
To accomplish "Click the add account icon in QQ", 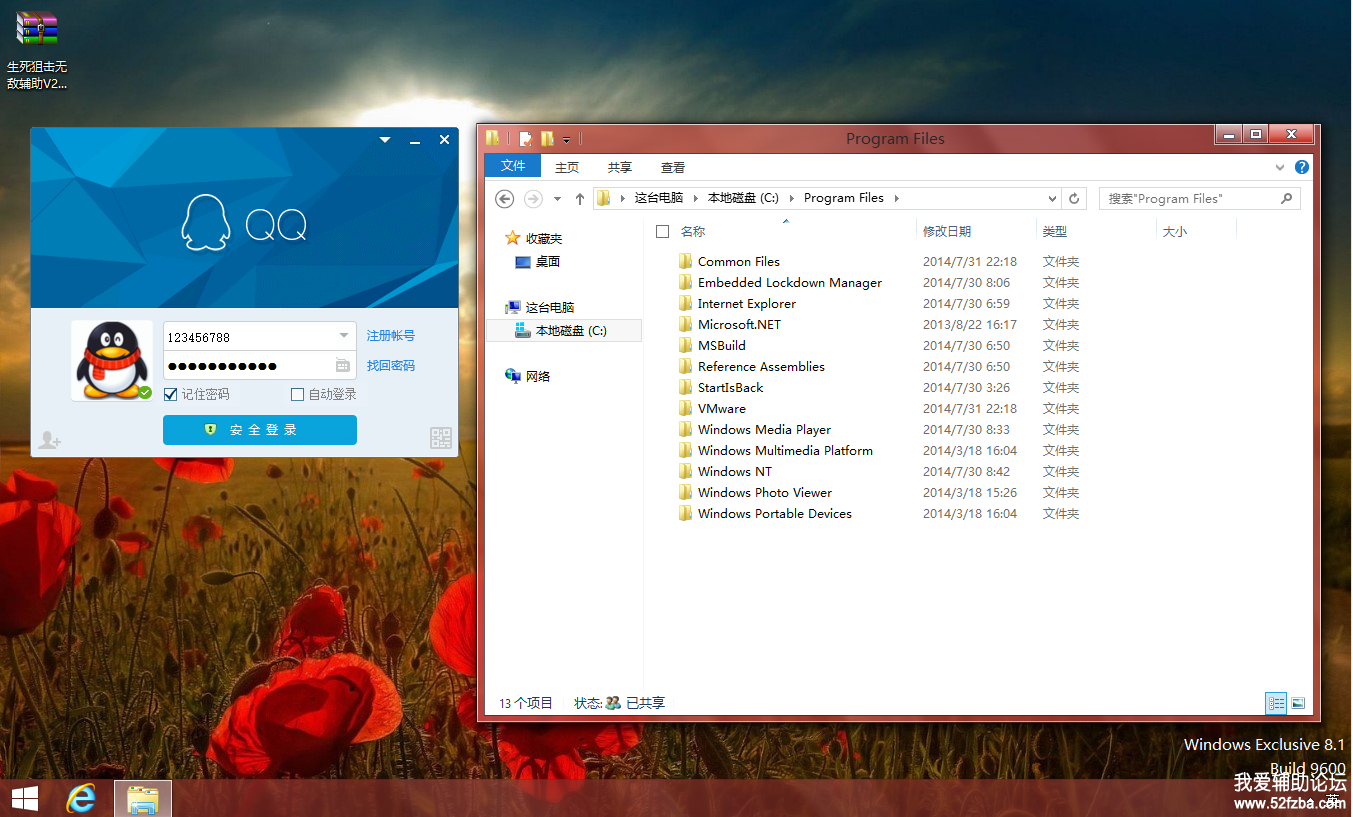I will click(49, 439).
